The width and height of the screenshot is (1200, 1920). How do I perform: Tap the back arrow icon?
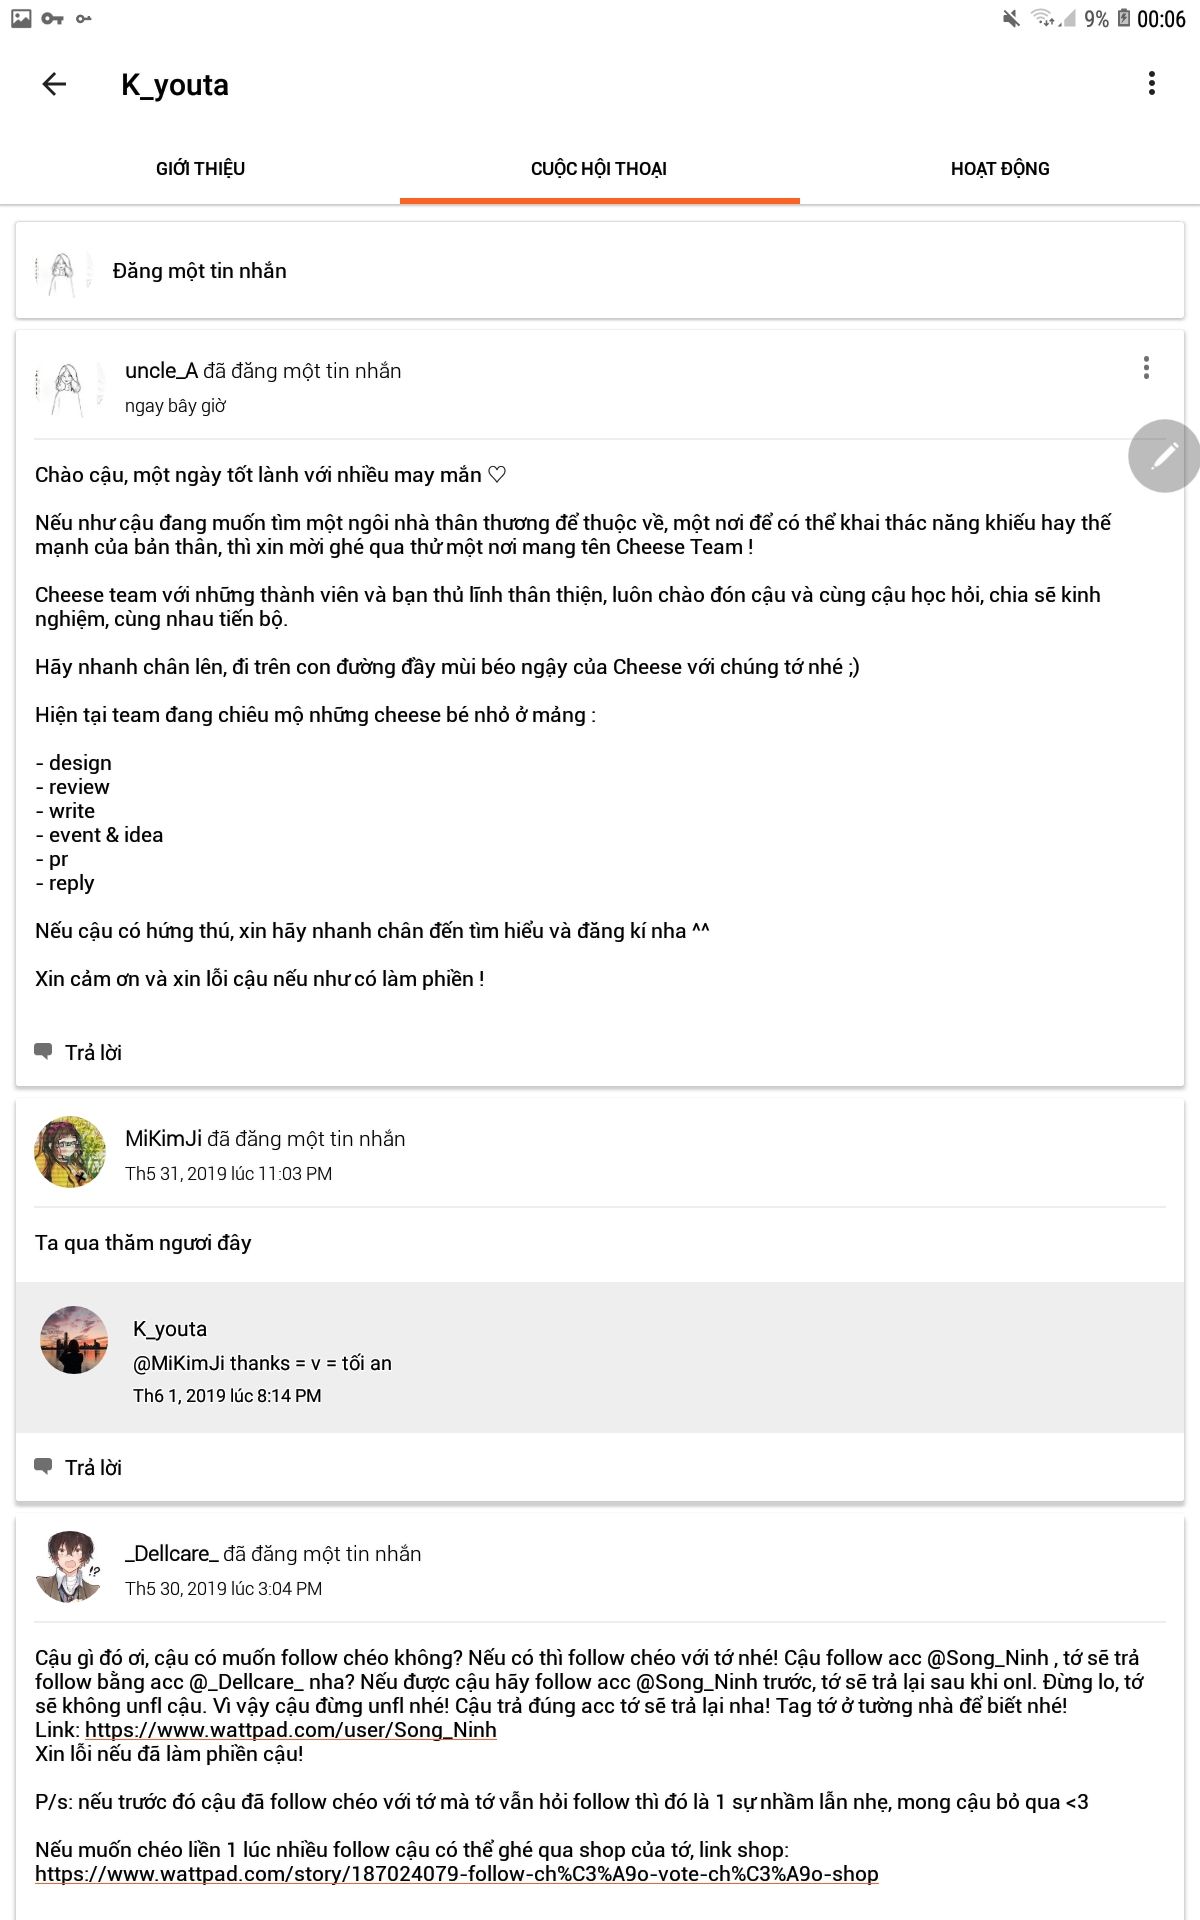tap(54, 85)
